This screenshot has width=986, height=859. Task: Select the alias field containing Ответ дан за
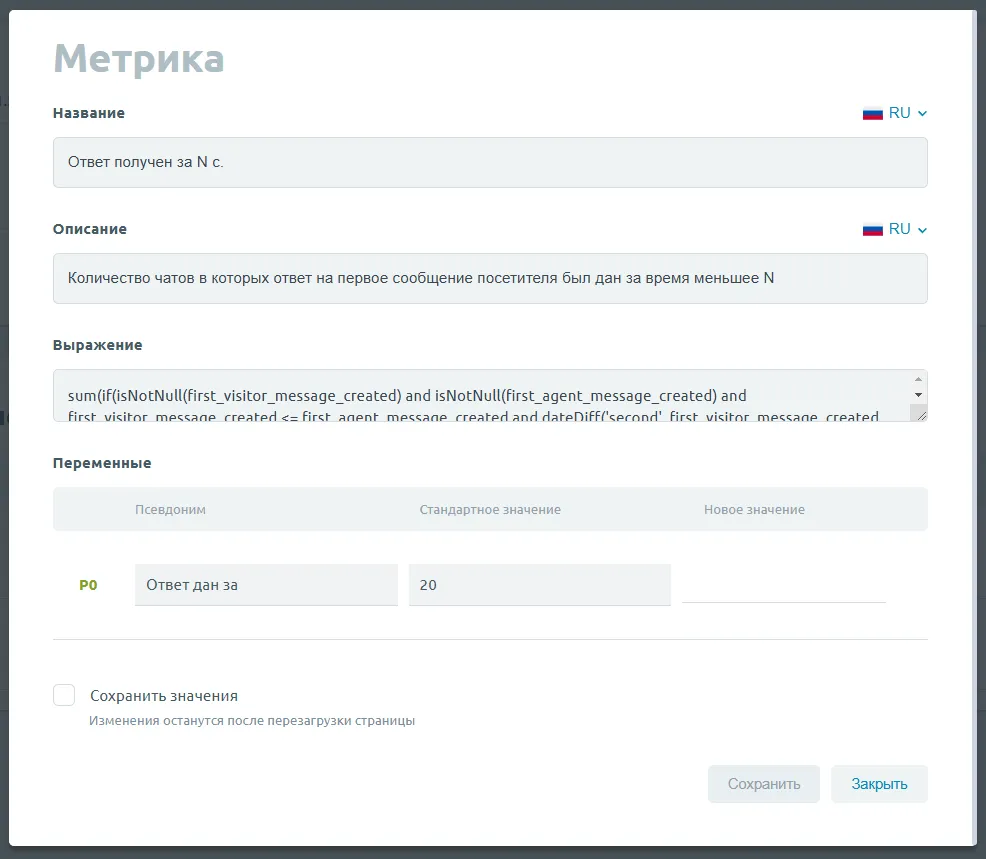[266, 585]
